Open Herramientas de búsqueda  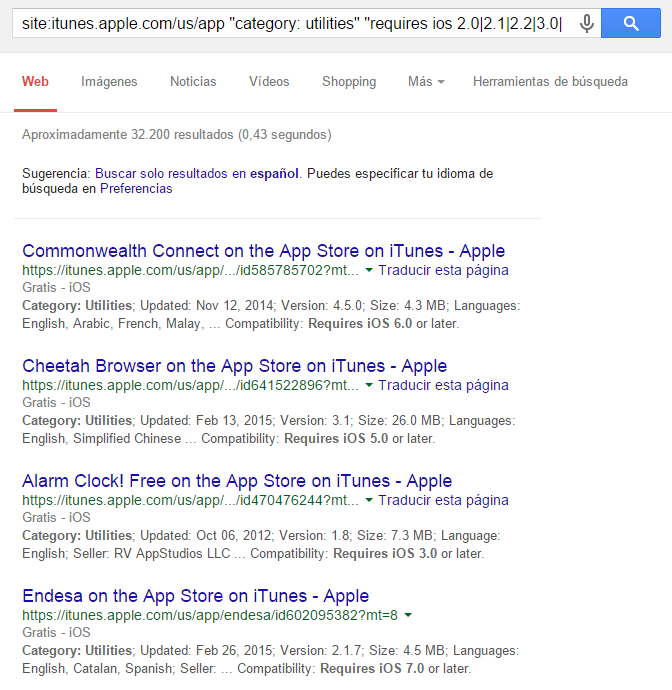coord(550,81)
